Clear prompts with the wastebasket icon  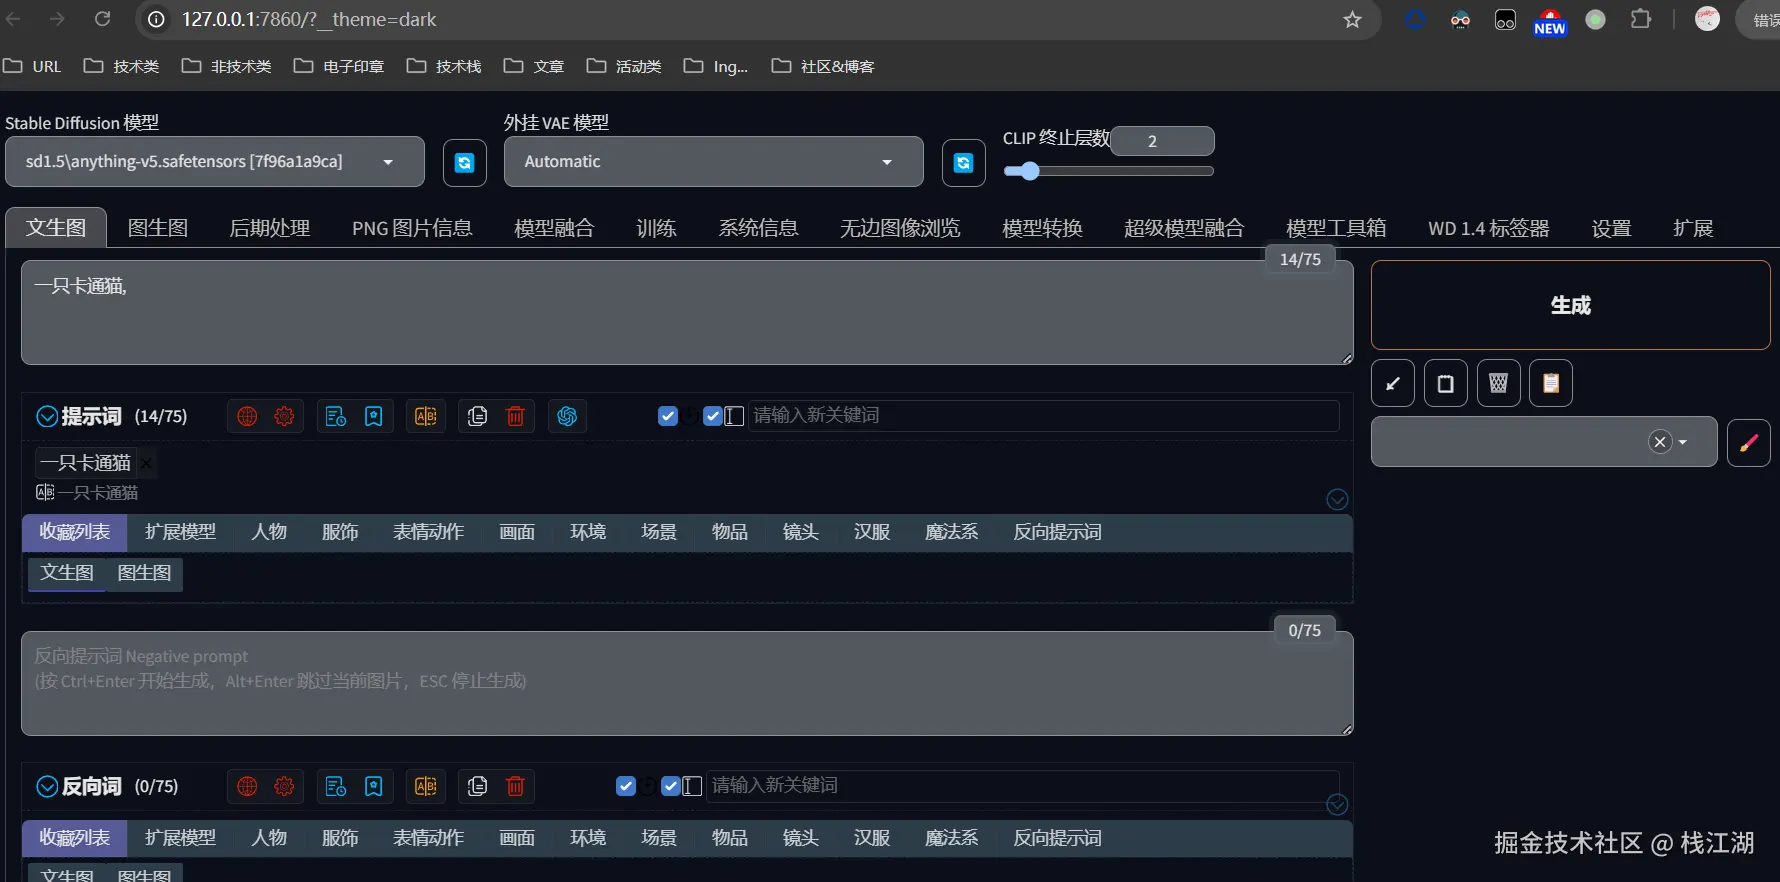point(1498,383)
